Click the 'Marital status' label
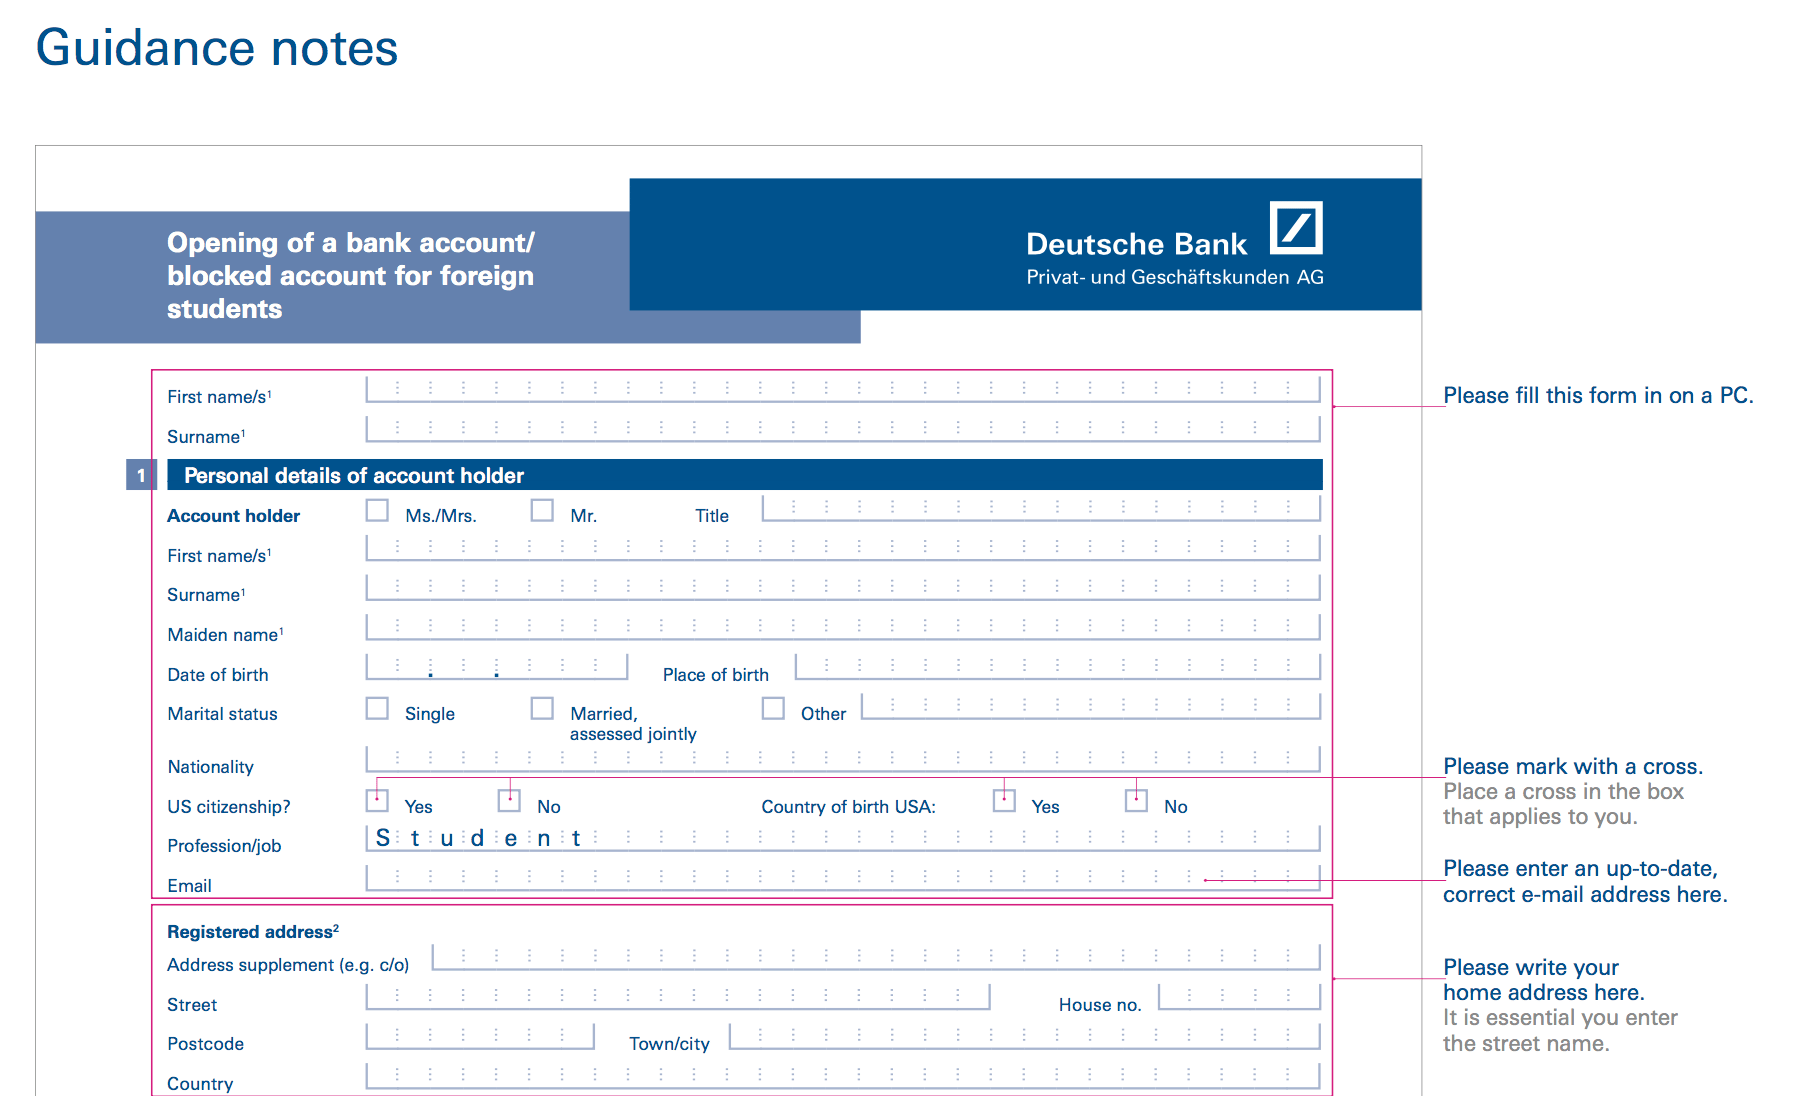 tap(222, 714)
